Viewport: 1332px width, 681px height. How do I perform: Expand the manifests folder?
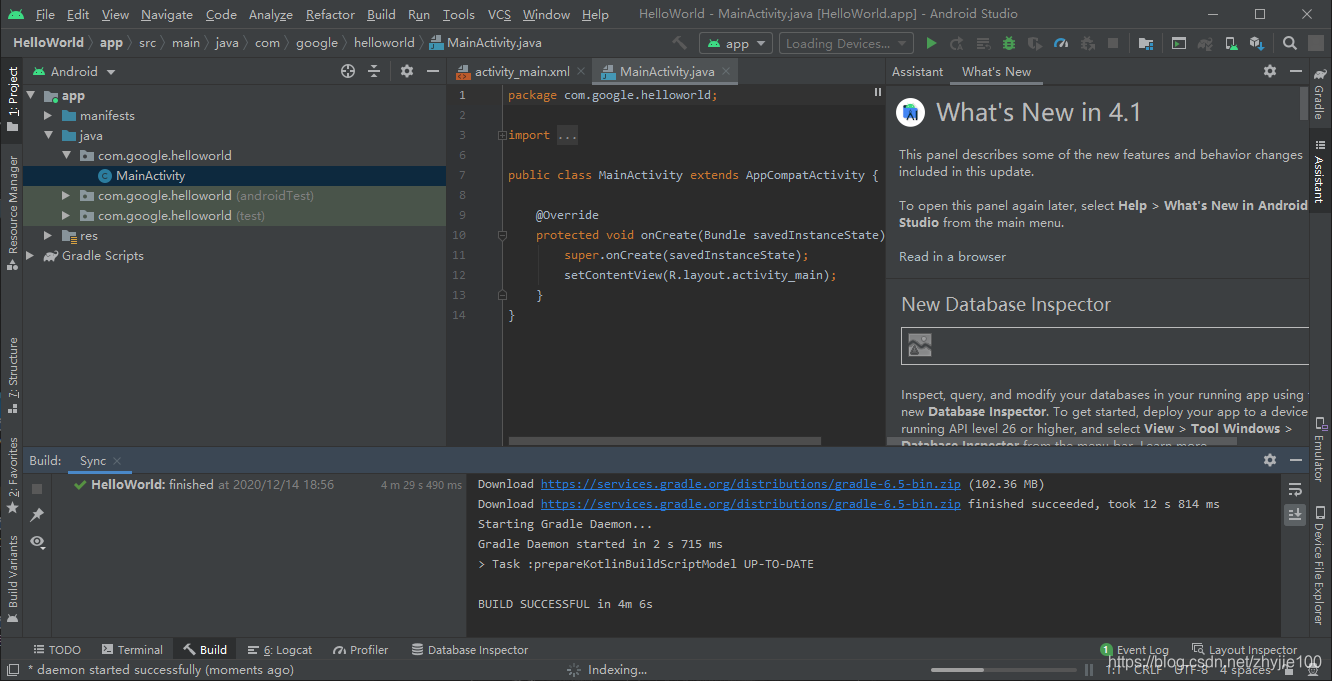click(x=48, y=116)
